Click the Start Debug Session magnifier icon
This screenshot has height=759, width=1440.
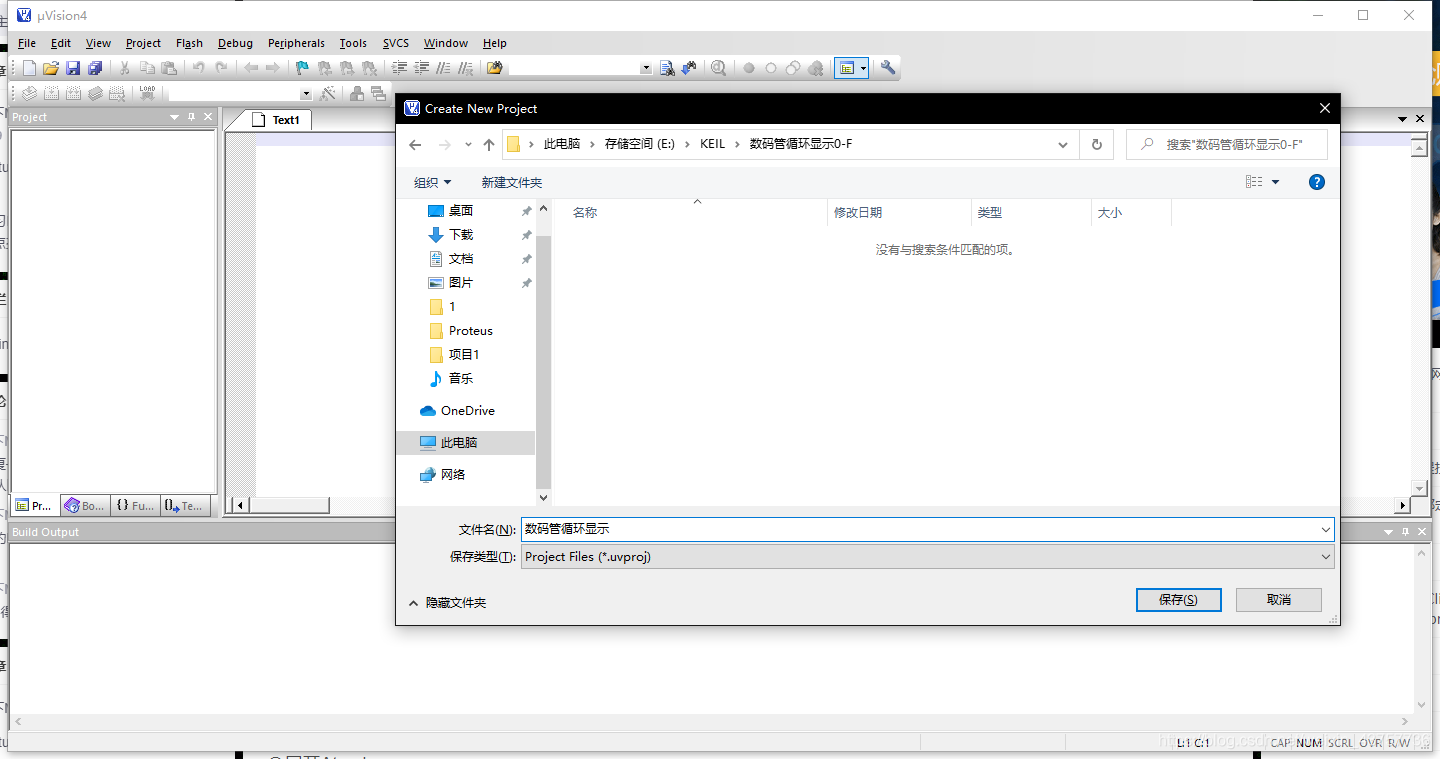click(719, 68)
